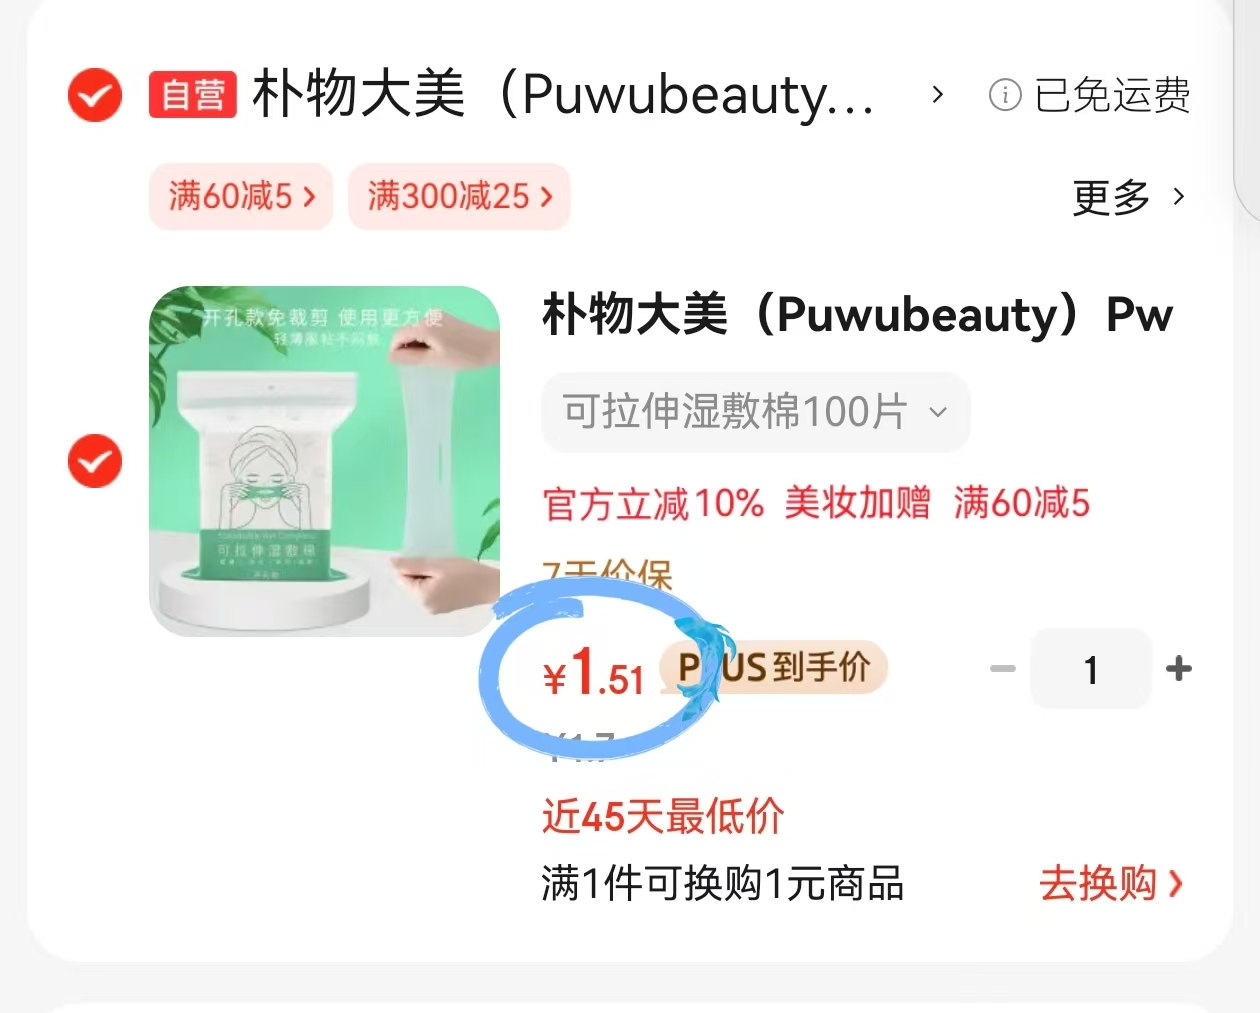Decrease quantity with the minus icon
The height and width of the screenshot is (1013, 1260).
point(1002,669)
